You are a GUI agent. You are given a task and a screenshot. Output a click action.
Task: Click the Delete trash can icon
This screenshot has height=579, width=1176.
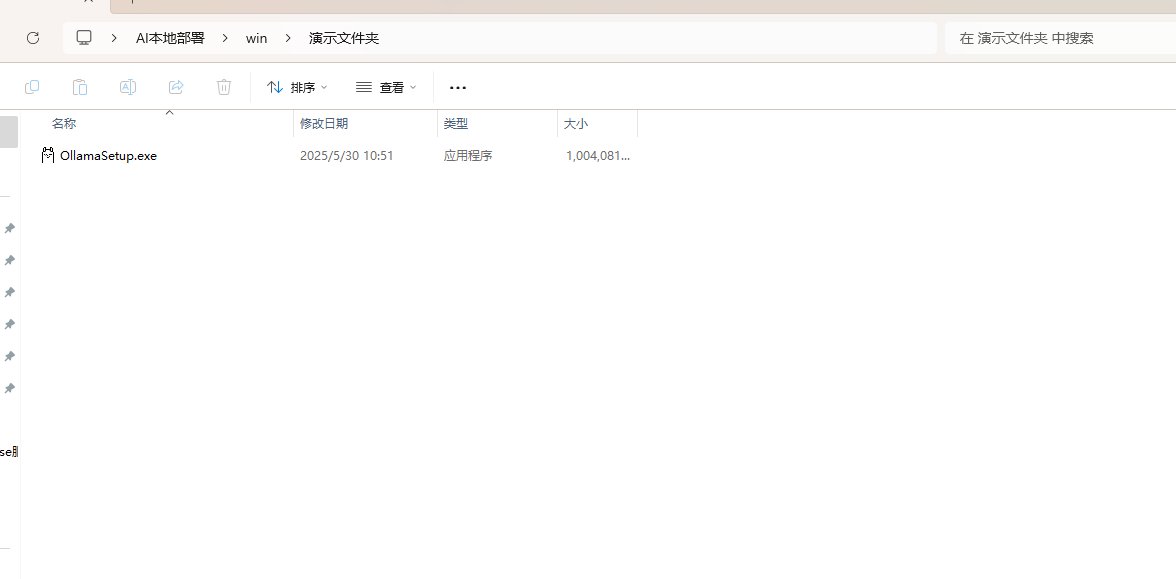[x=224, y=87]
